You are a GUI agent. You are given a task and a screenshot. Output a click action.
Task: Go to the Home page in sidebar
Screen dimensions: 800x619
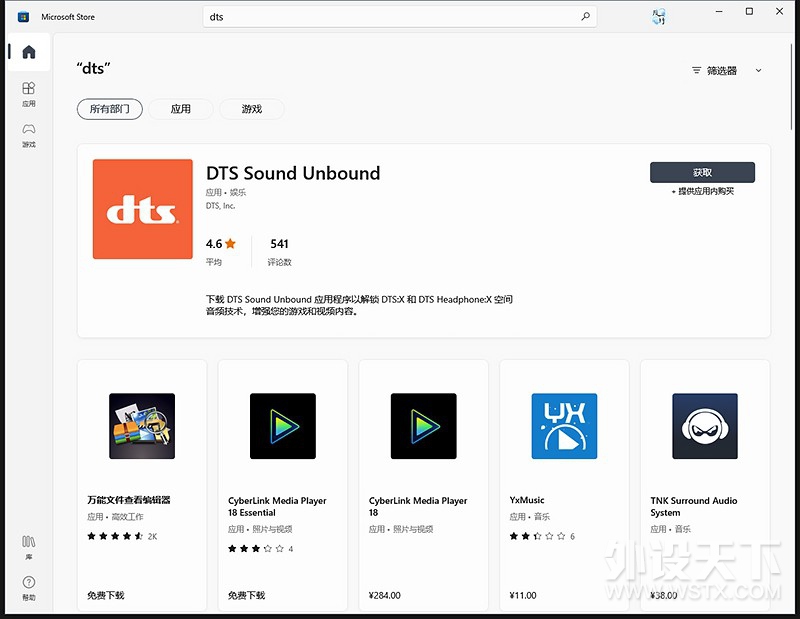29,52
